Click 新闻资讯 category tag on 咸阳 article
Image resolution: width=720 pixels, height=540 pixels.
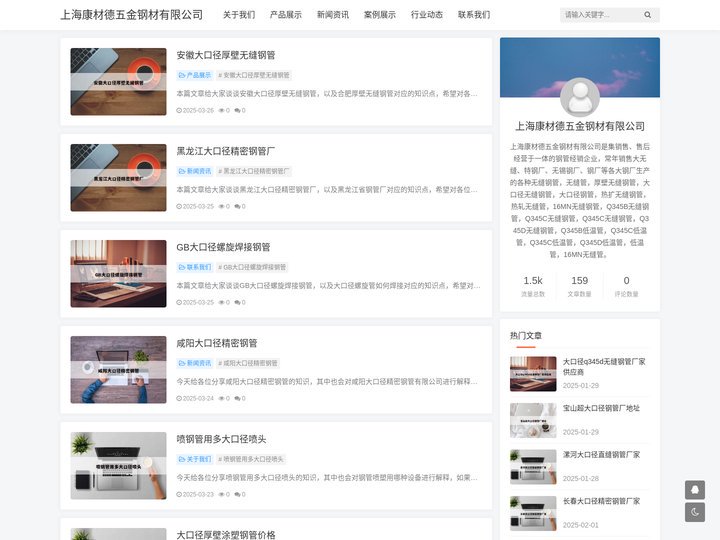pos(195,363)
